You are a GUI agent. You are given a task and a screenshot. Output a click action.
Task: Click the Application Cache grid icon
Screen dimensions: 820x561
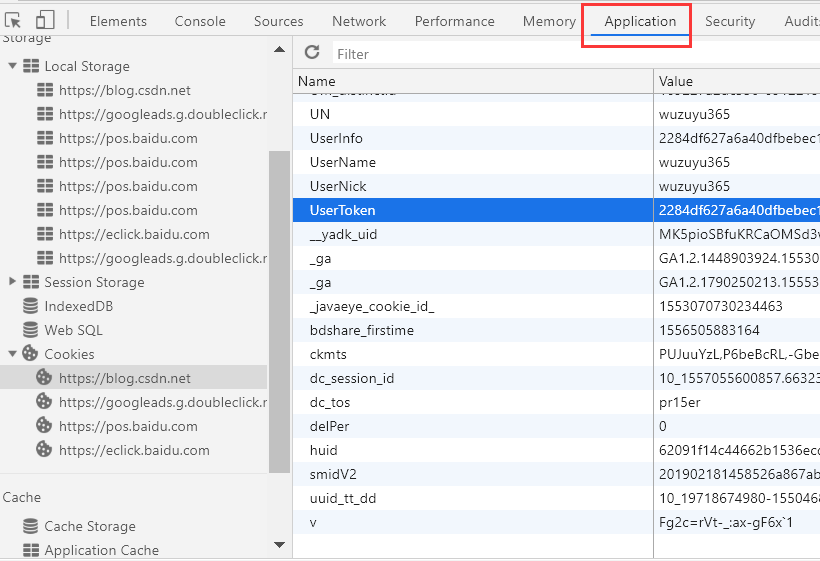point(31,550)
